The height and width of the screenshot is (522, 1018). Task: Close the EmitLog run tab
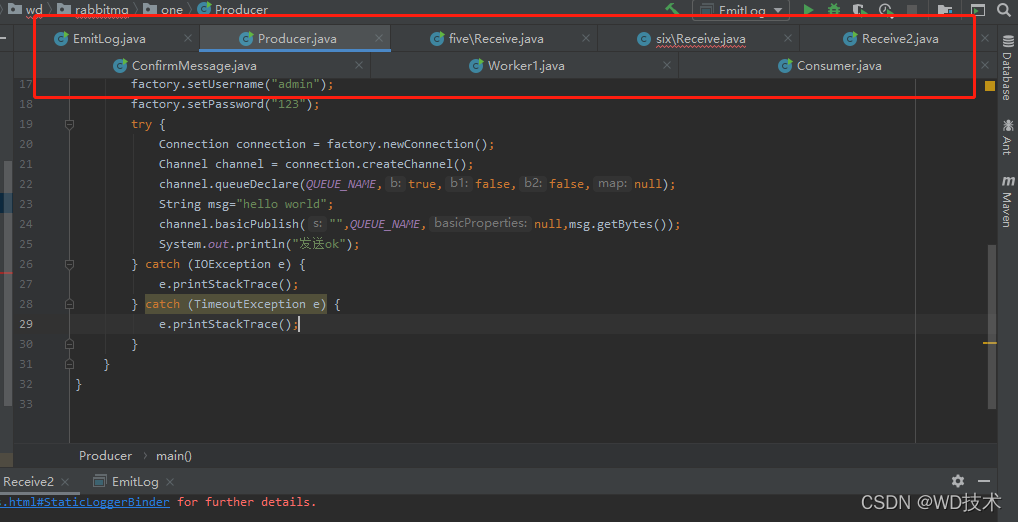pyautogui.click(x=170, y=482)
